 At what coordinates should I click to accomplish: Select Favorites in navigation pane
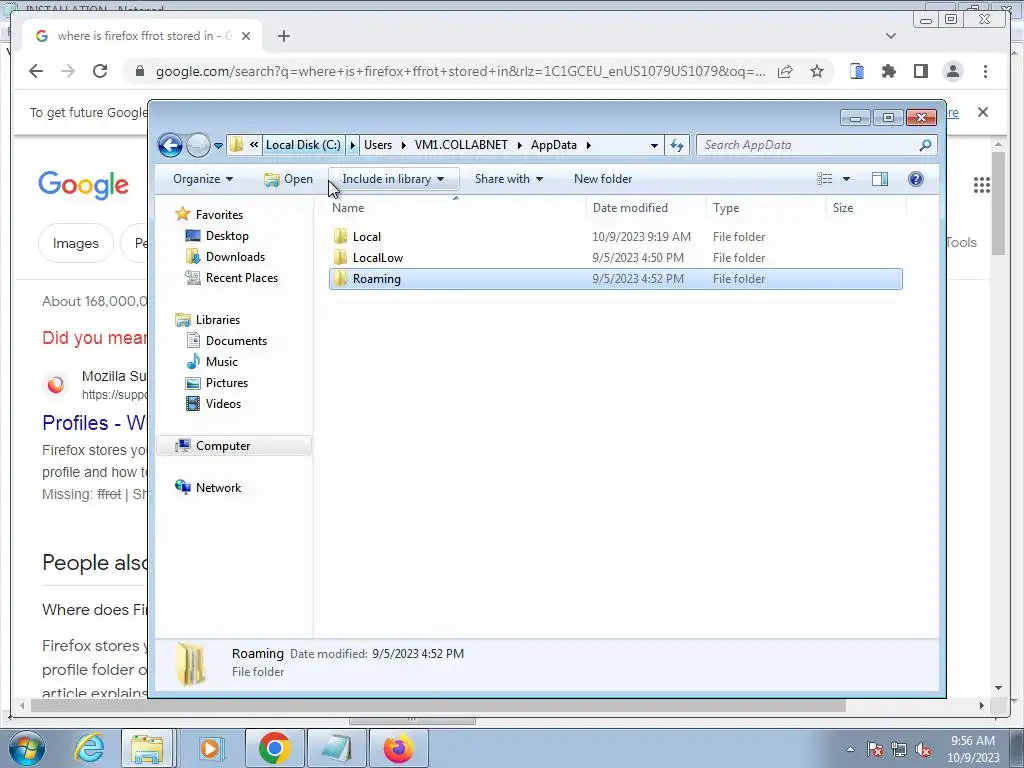click(x=219, y=215)
